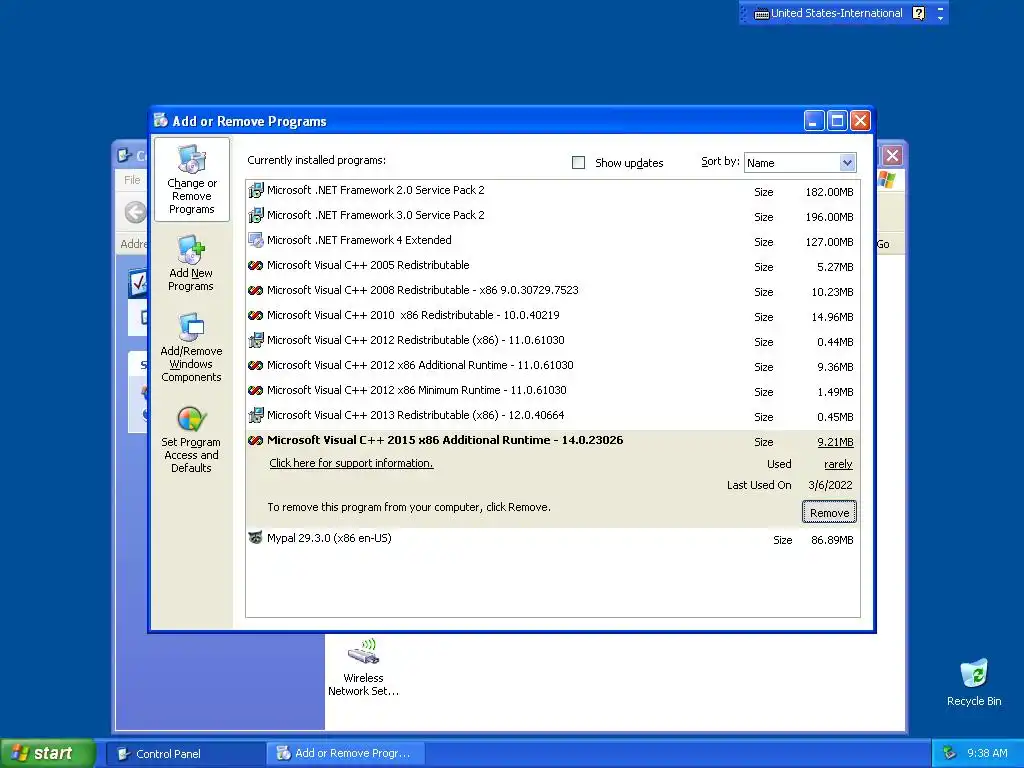Open the Sort by Name dropdown
1024x768 pixels.
click(847, 163)
